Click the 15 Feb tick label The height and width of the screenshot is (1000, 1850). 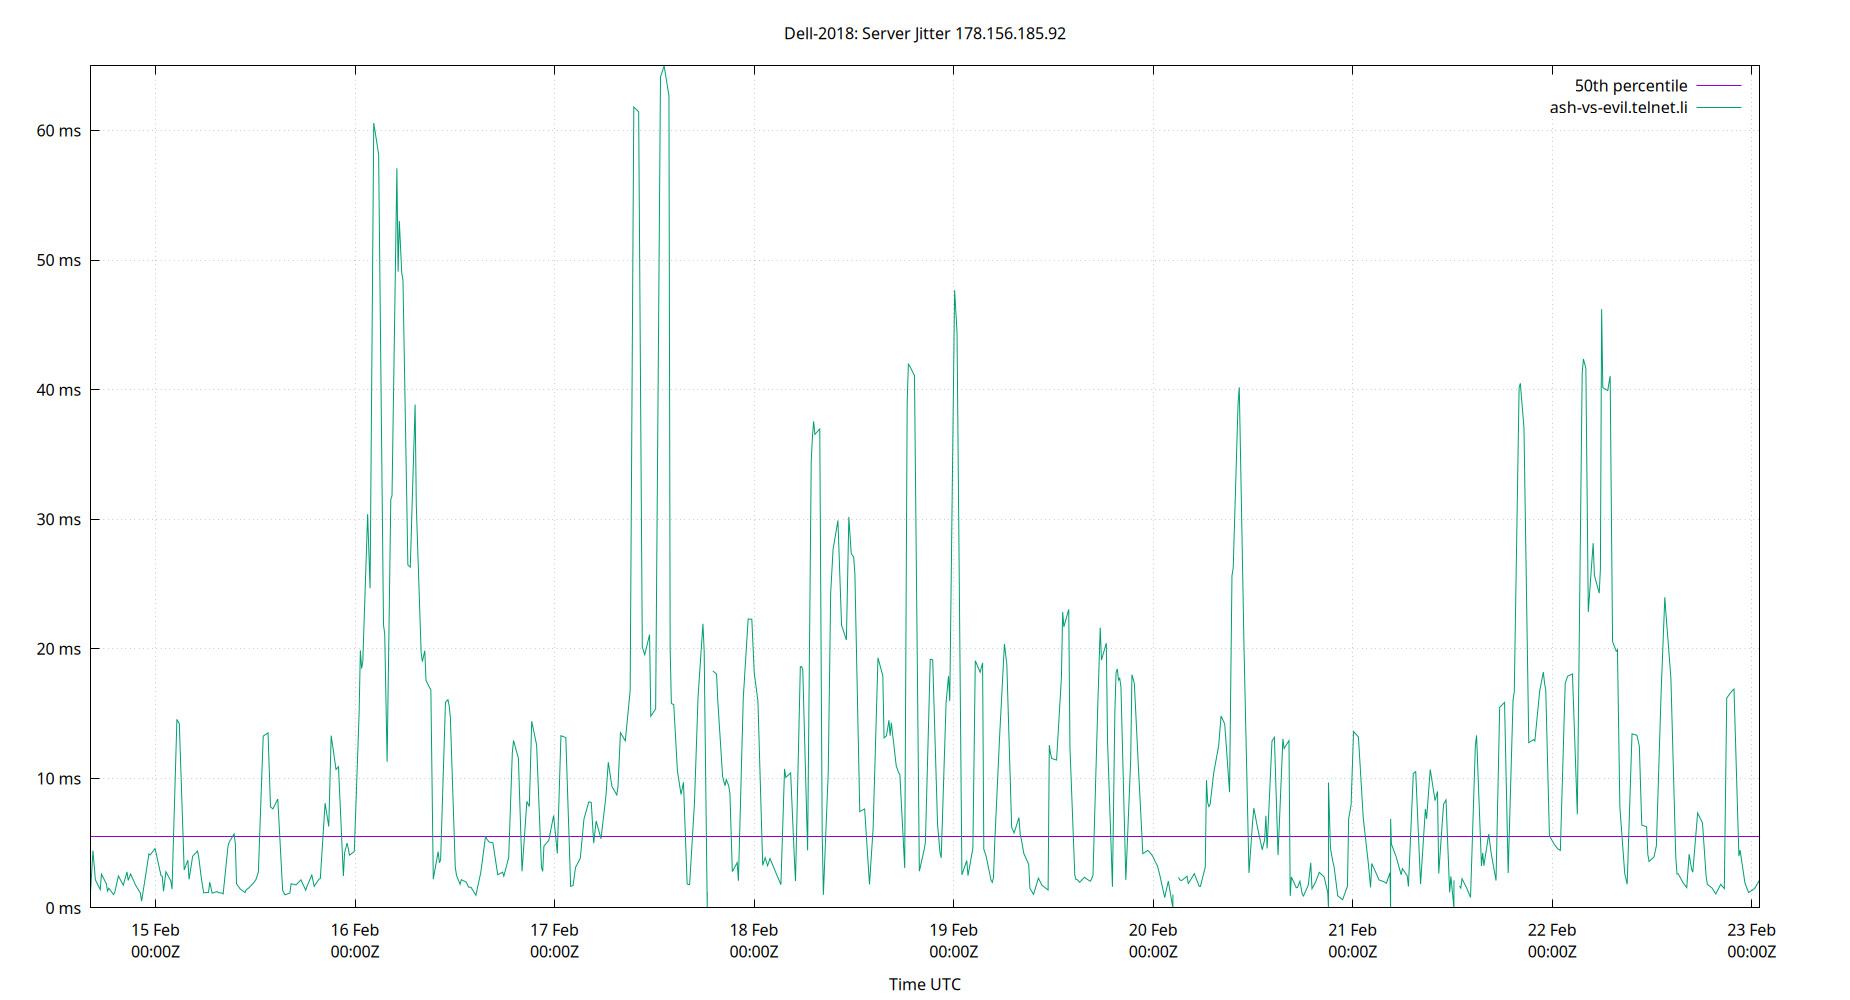[156, 930]
